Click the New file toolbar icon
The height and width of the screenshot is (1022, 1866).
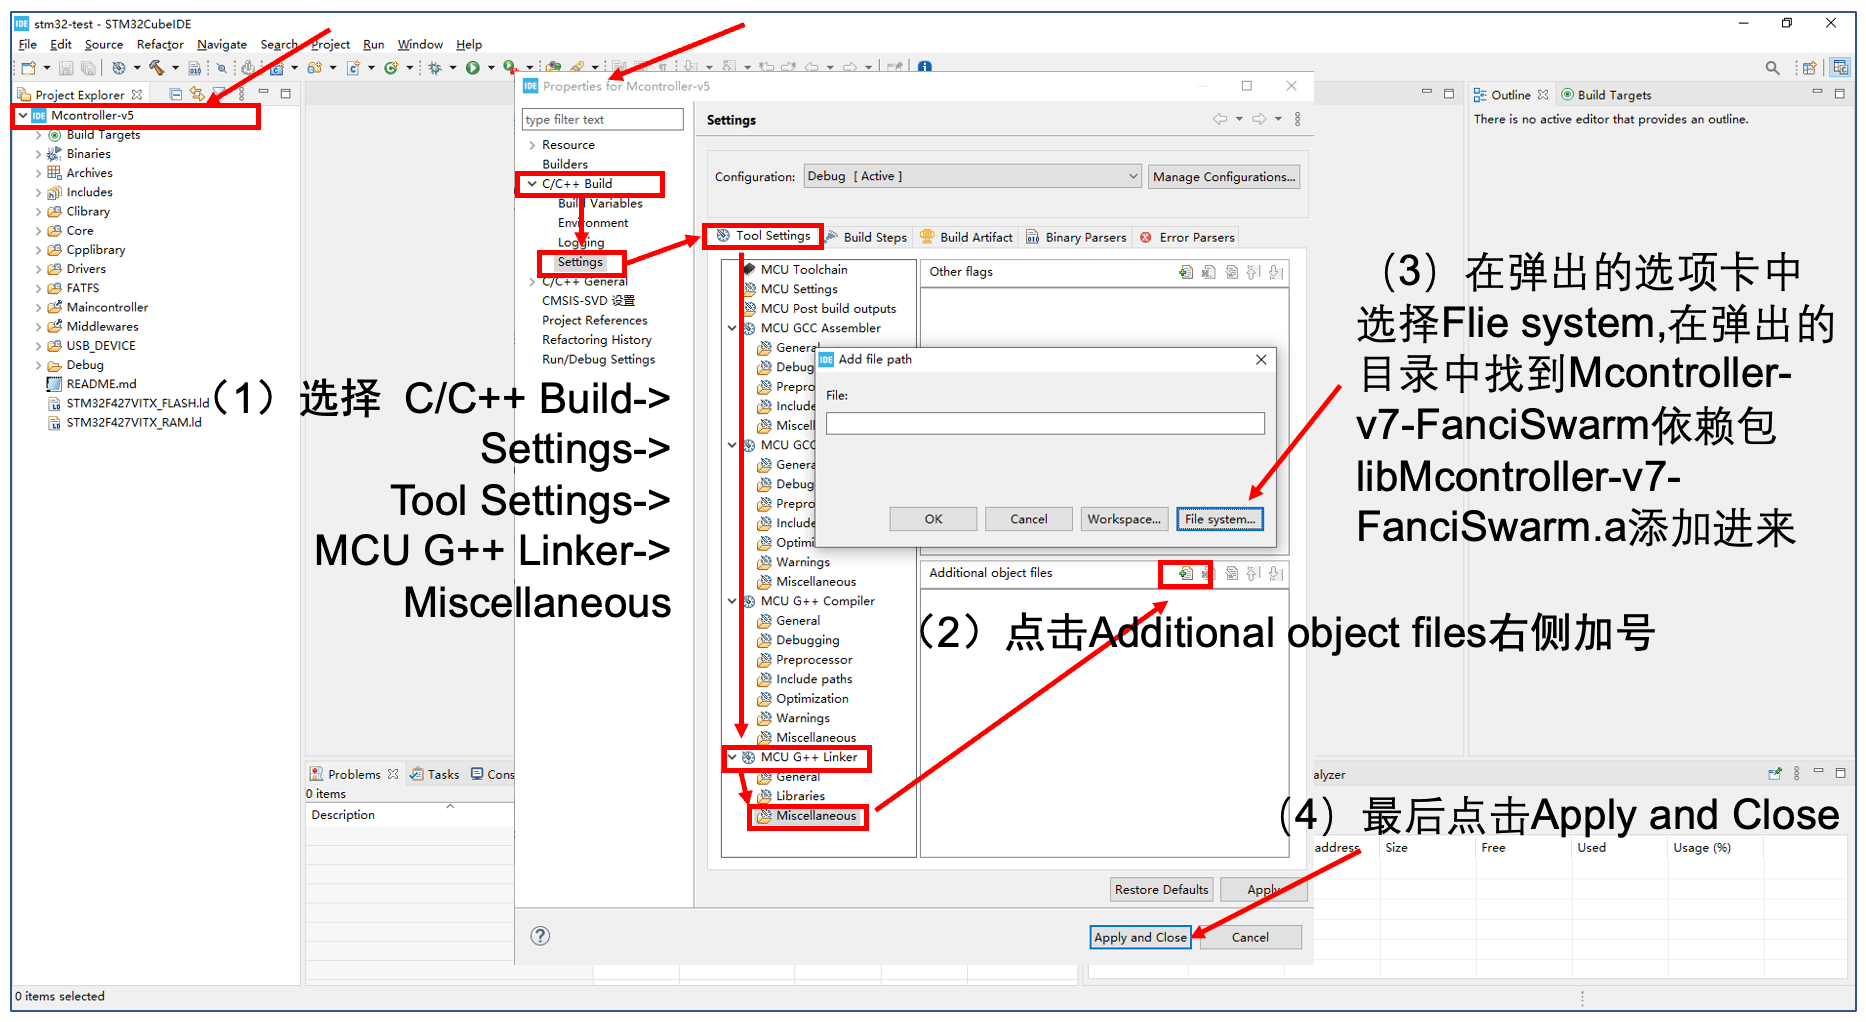point(28,68)
